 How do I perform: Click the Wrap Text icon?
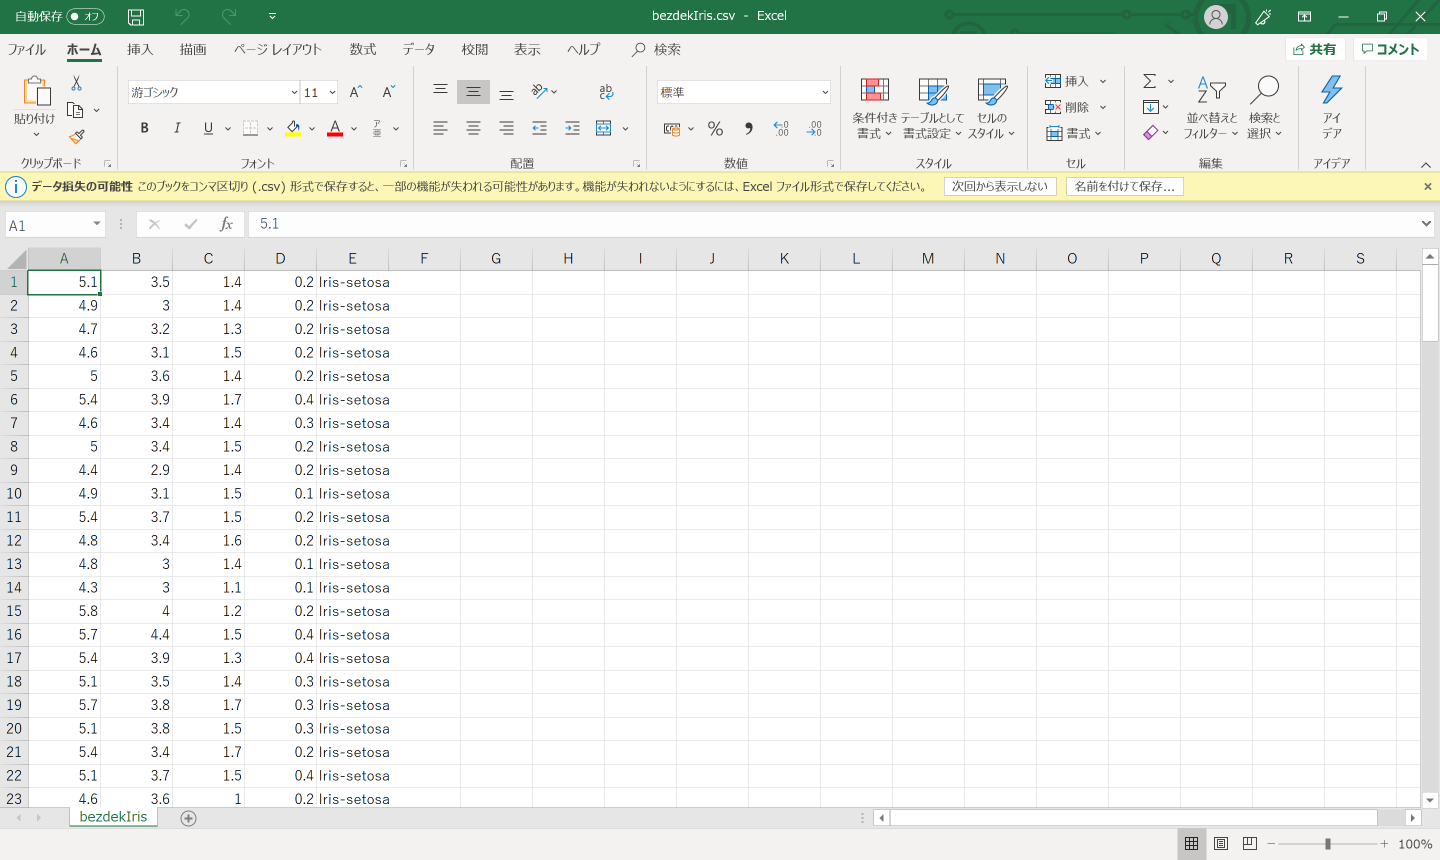pyautogui.click(x=606, y=92)
